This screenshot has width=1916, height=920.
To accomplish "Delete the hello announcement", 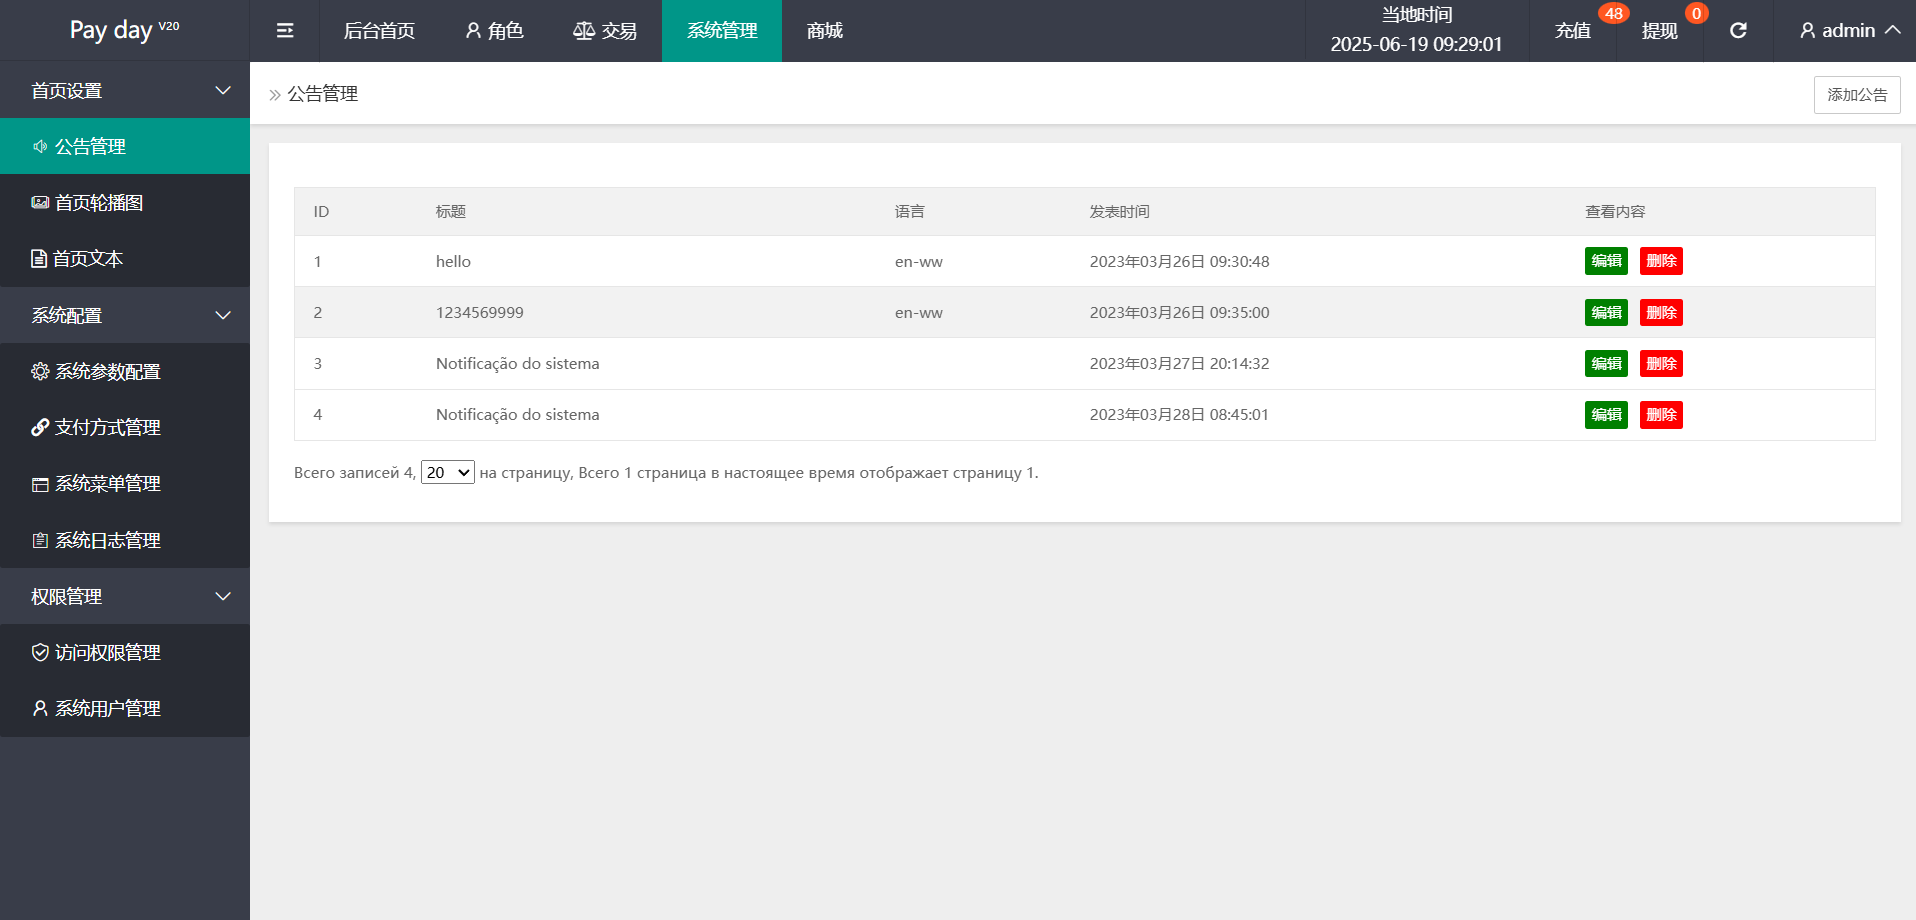I will pos(1661,261).
